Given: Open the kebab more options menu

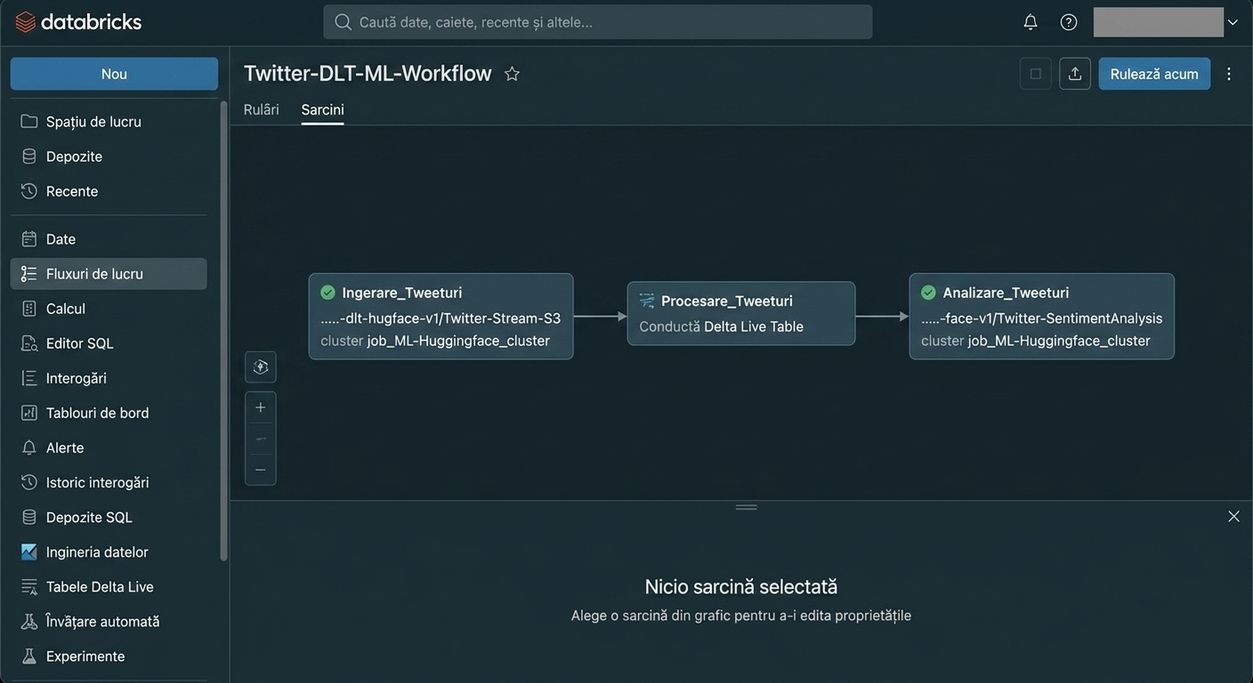Looking at the screenshot, I should [1229, 73].
